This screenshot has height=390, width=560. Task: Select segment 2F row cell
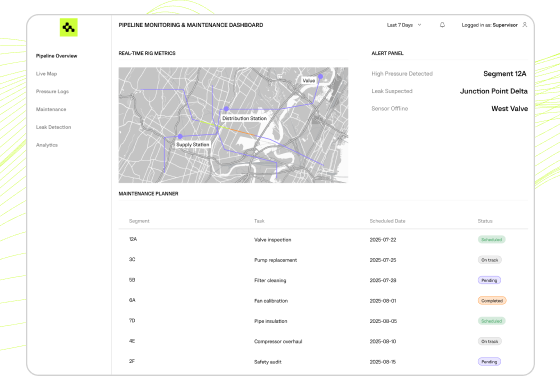132,361
